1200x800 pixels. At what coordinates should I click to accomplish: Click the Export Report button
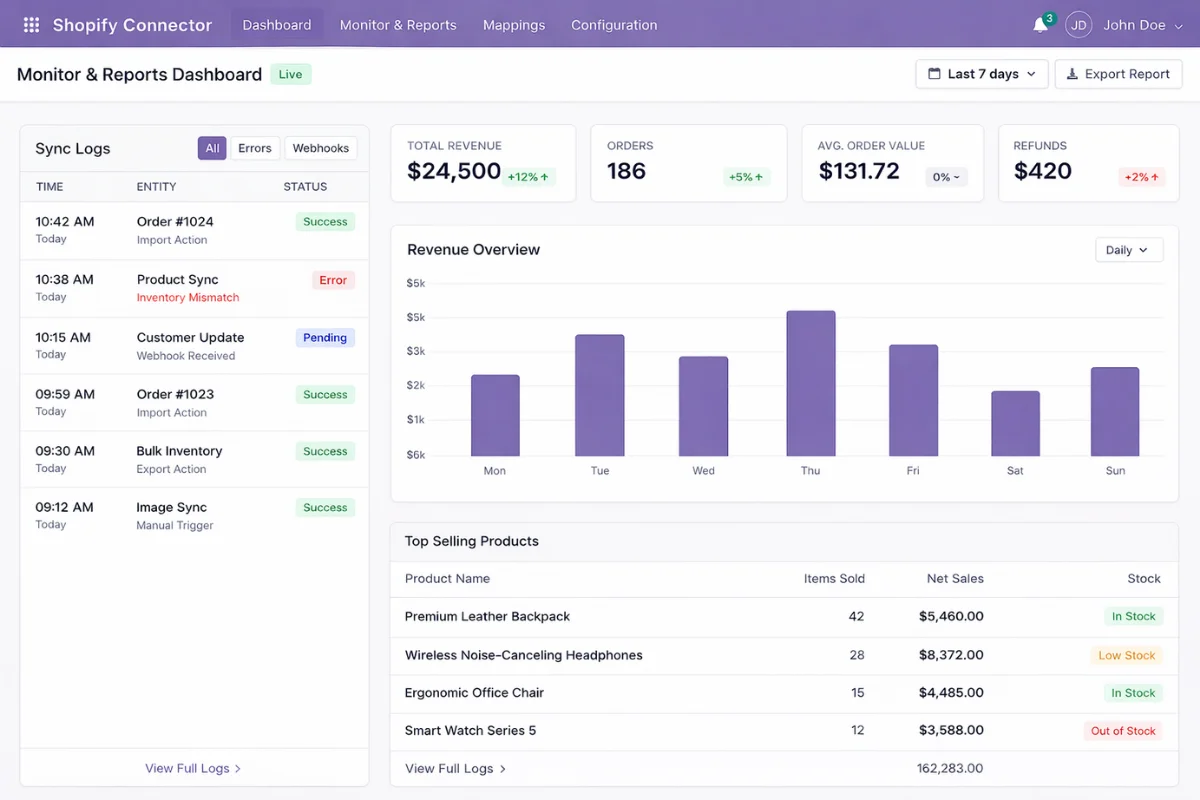point(1118,74)
